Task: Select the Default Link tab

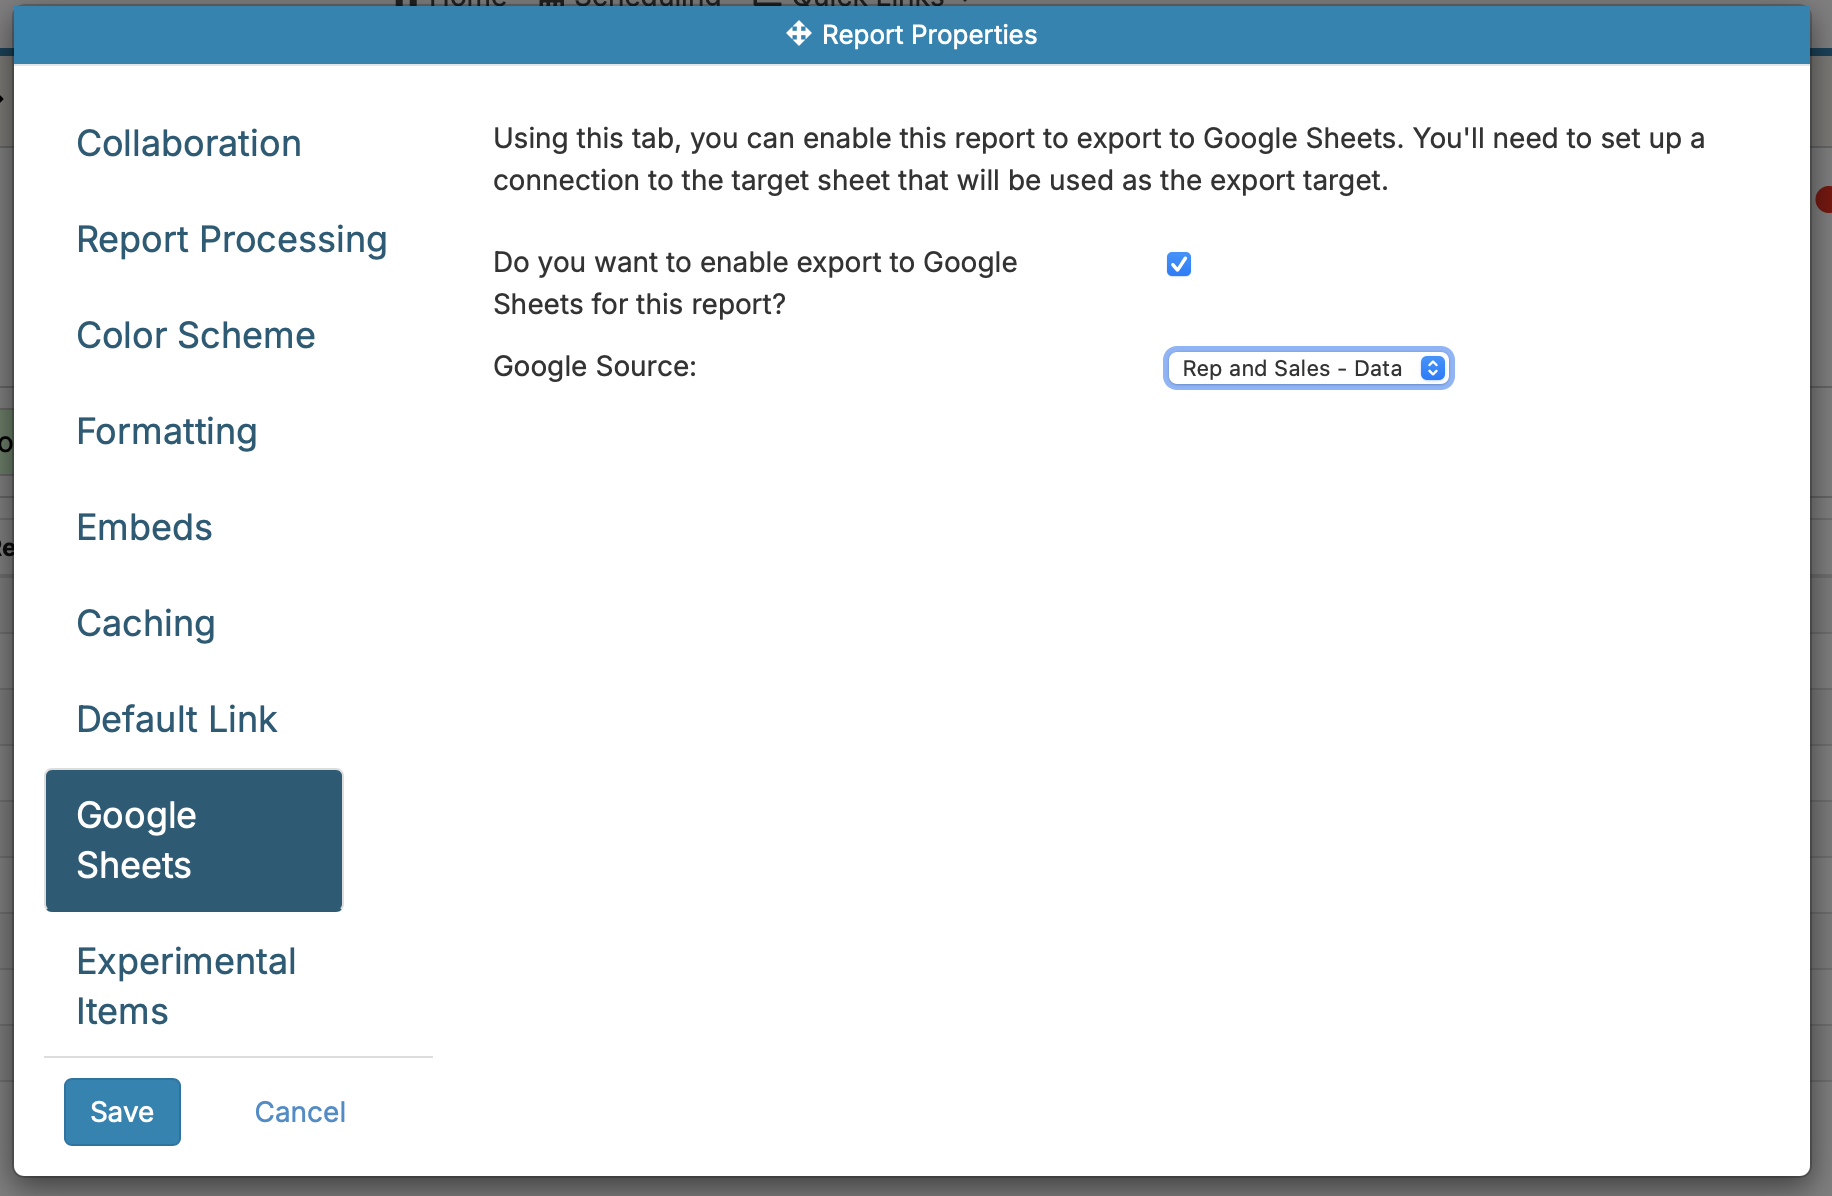Action: pos(177,719)
